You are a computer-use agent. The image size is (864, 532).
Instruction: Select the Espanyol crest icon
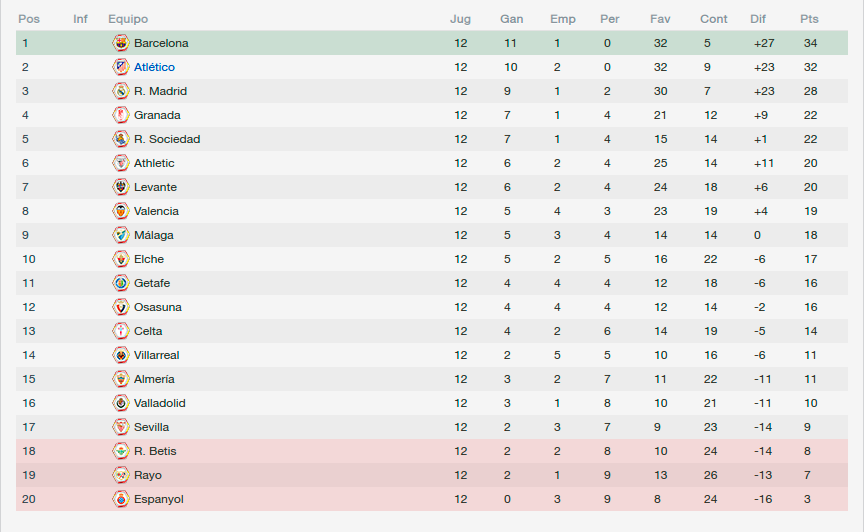121,499
